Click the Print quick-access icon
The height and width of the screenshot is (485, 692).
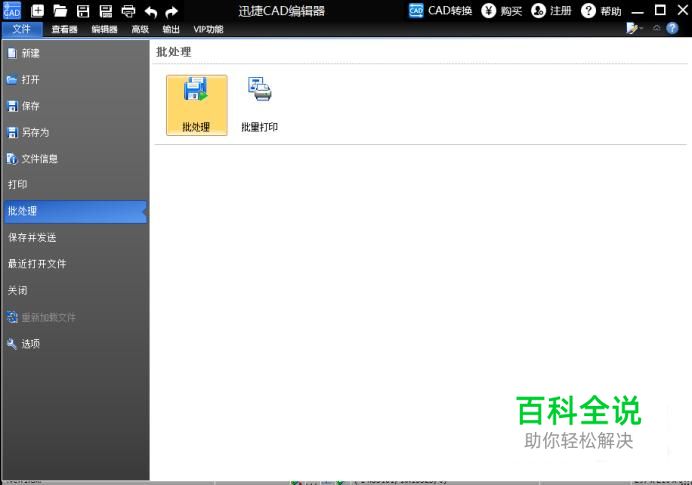pos(128,11)
